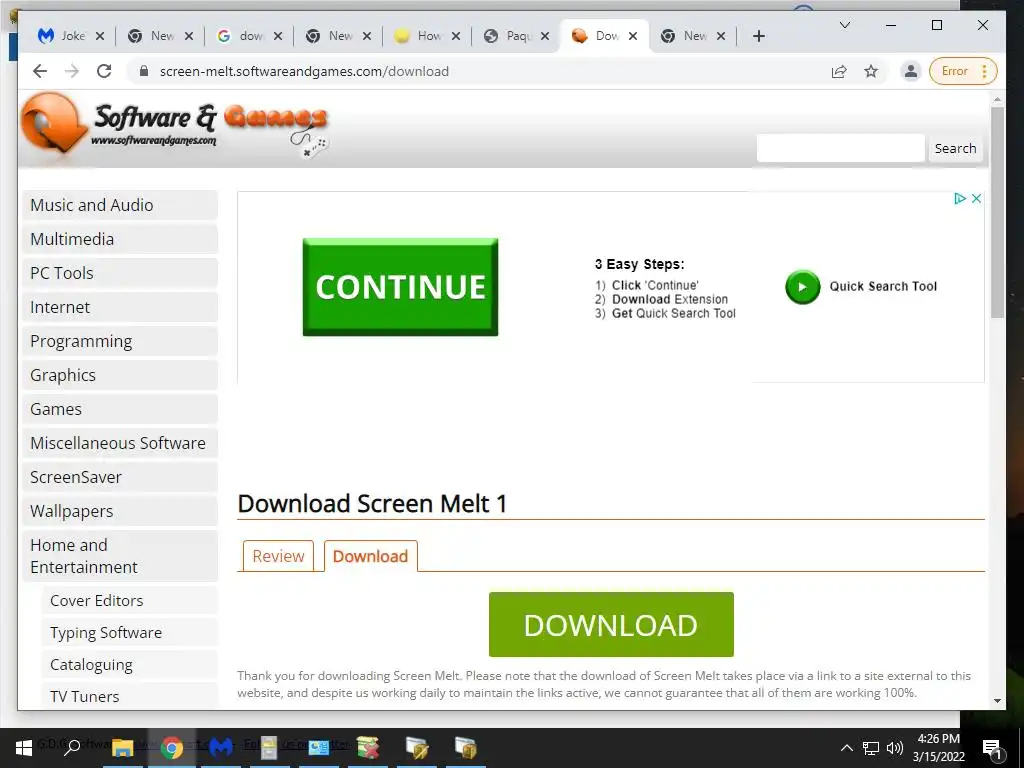Close the 'Paqu' tab
Image resolution: width=1024 pixels, height=768 pixels.
click(545, 36)
